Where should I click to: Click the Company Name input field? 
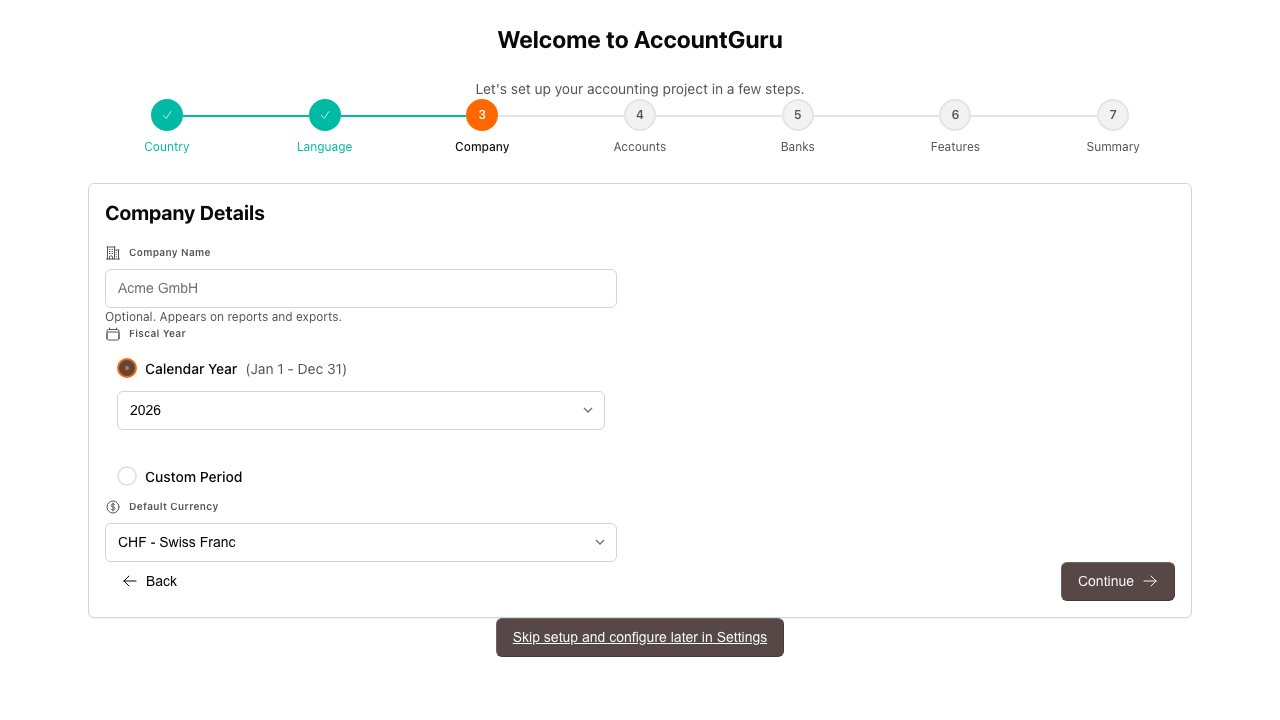point(360,288)
